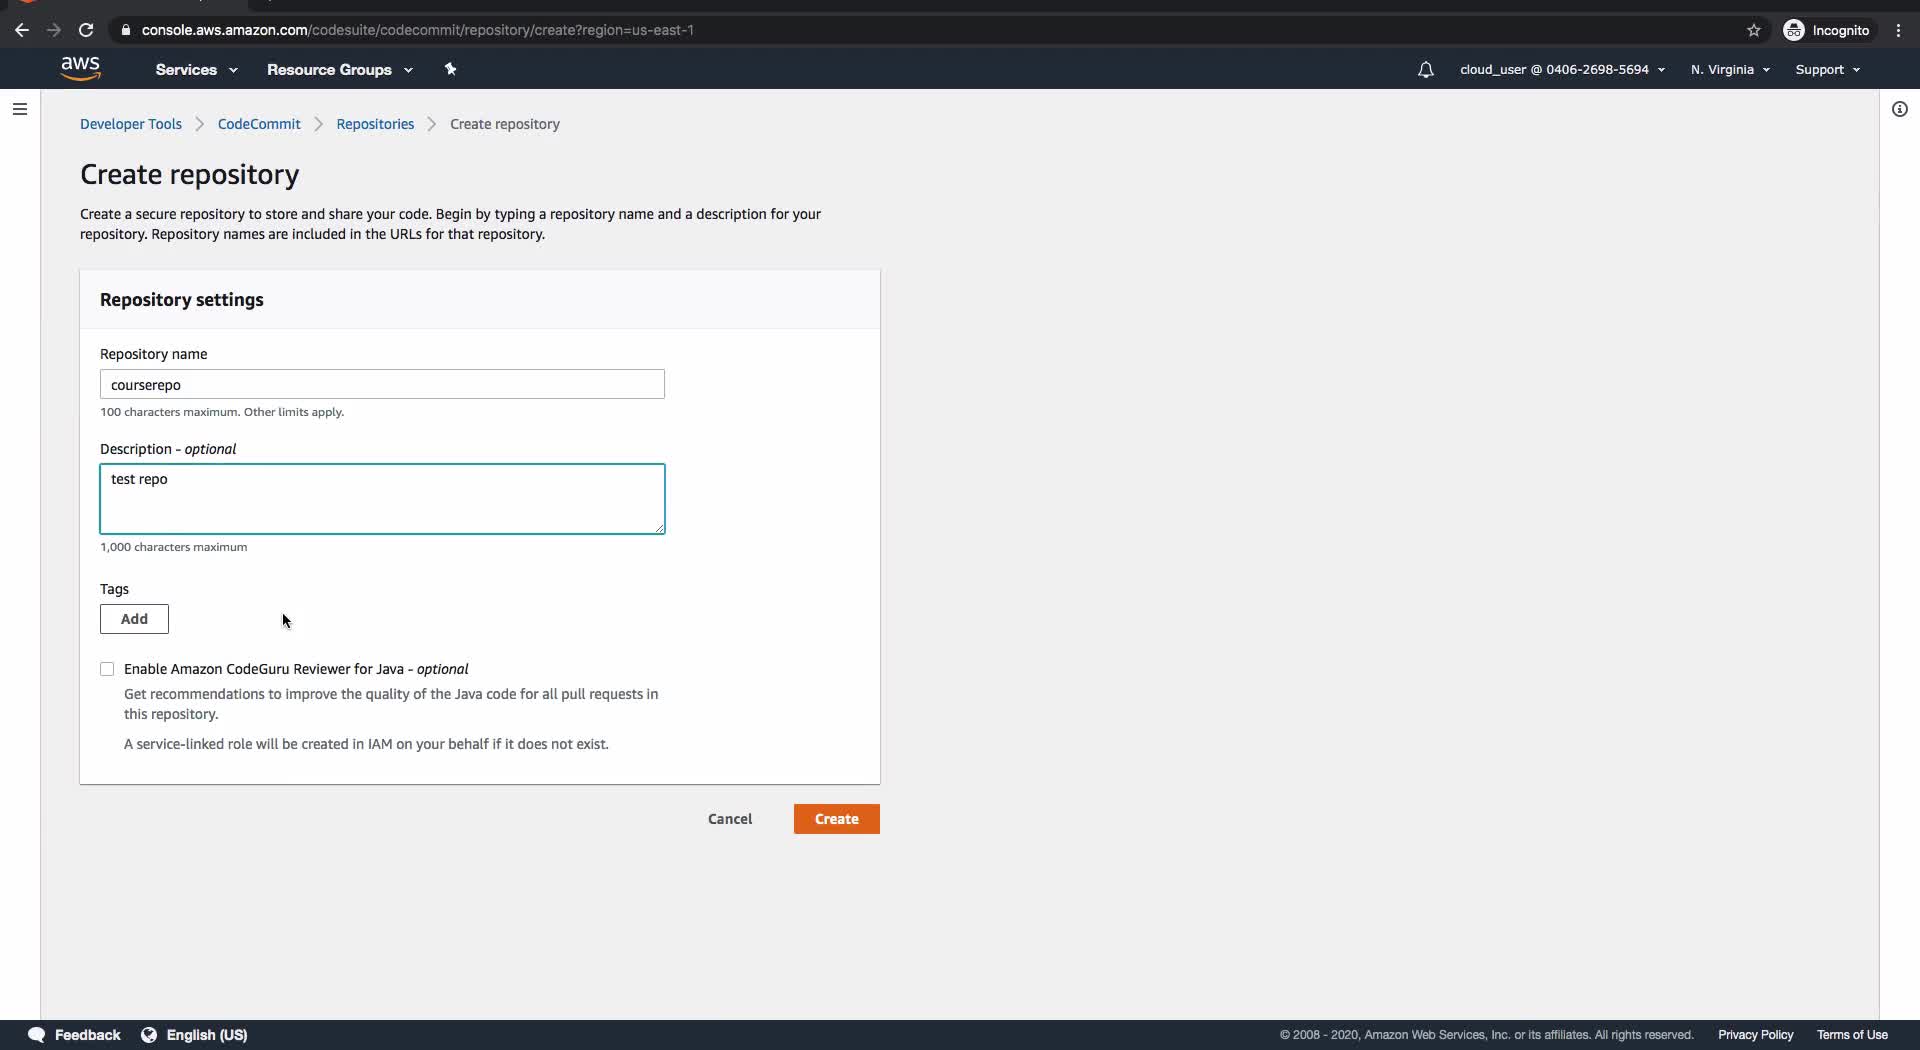The width and height of the screenshot is (1920, 1050).
Task: Click the description textarea resize handle
Action: [x=659, y=528]
